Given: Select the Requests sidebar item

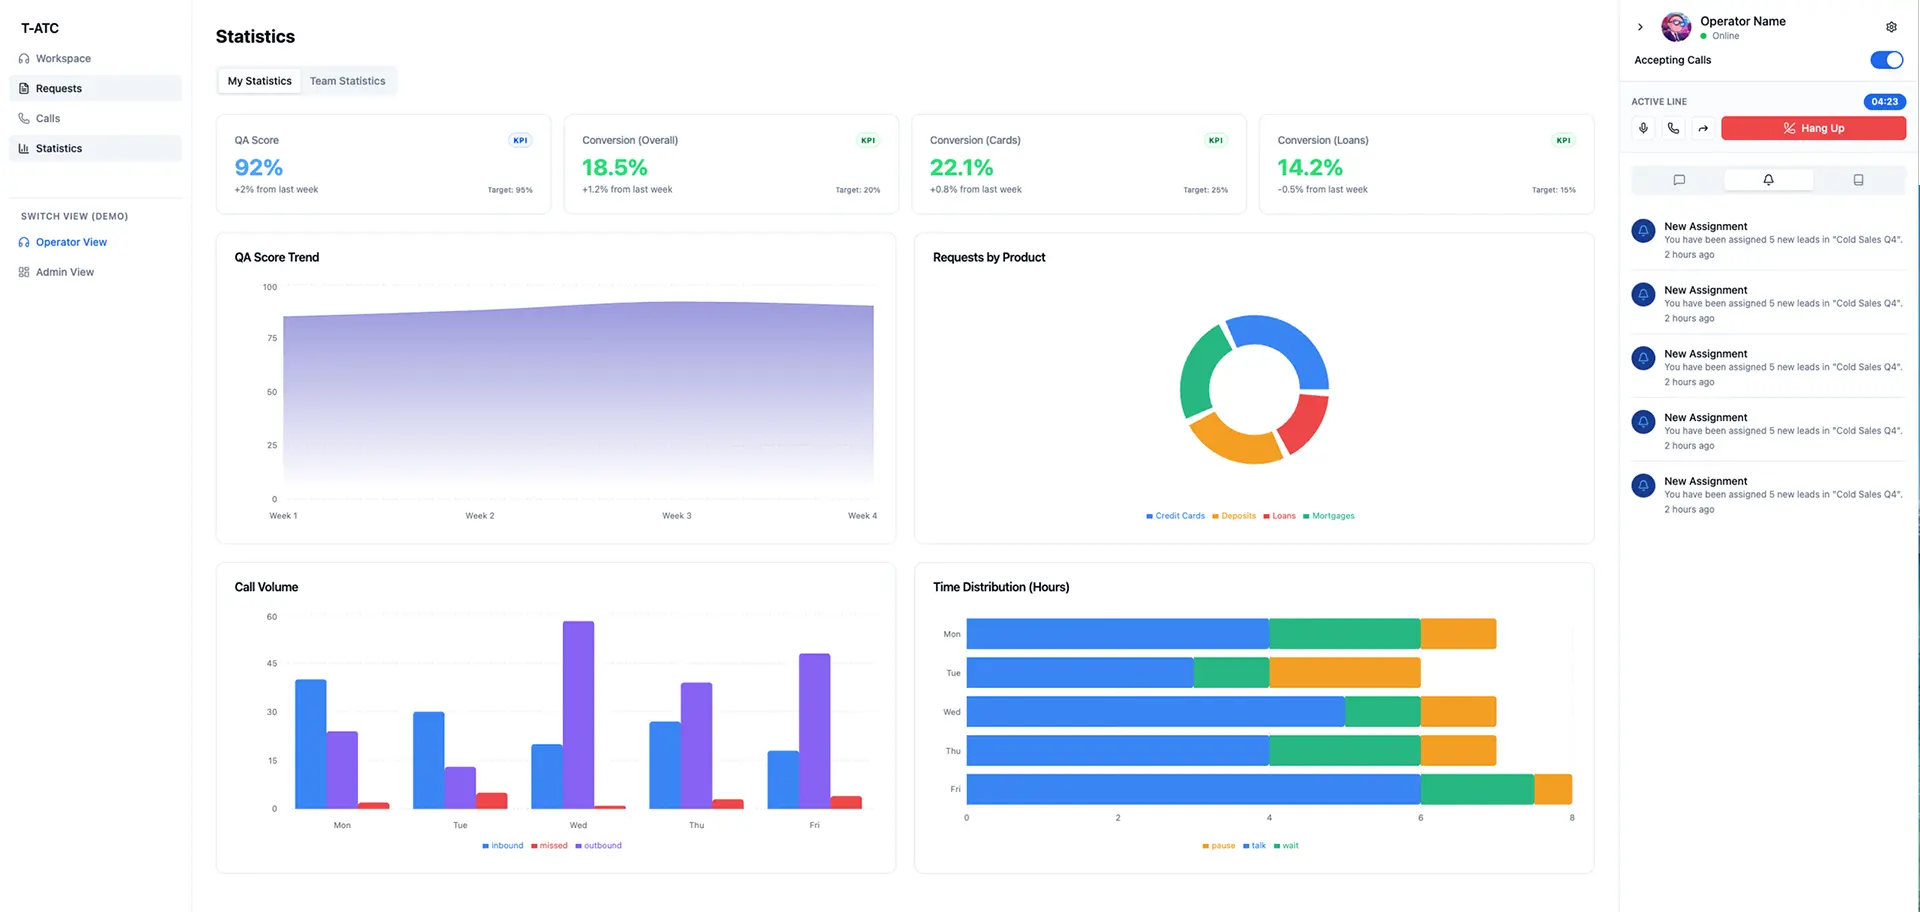Looking at the screenshot, I should tap(59, 88).
